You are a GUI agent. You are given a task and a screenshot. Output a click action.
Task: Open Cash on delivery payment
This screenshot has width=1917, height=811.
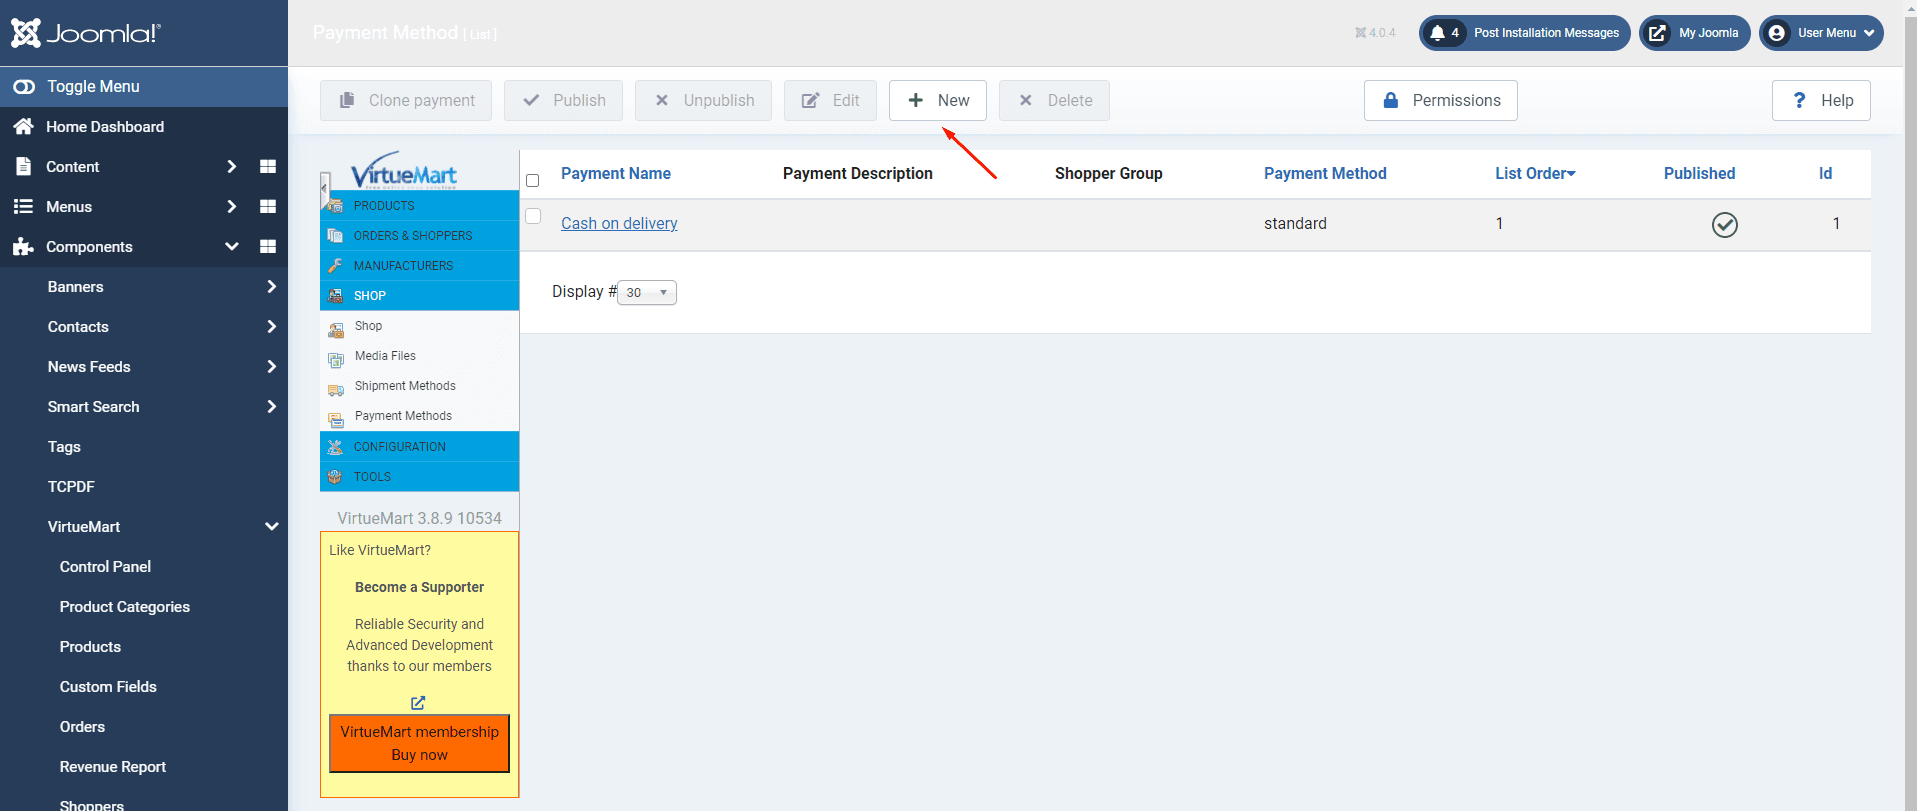(619, 224)
